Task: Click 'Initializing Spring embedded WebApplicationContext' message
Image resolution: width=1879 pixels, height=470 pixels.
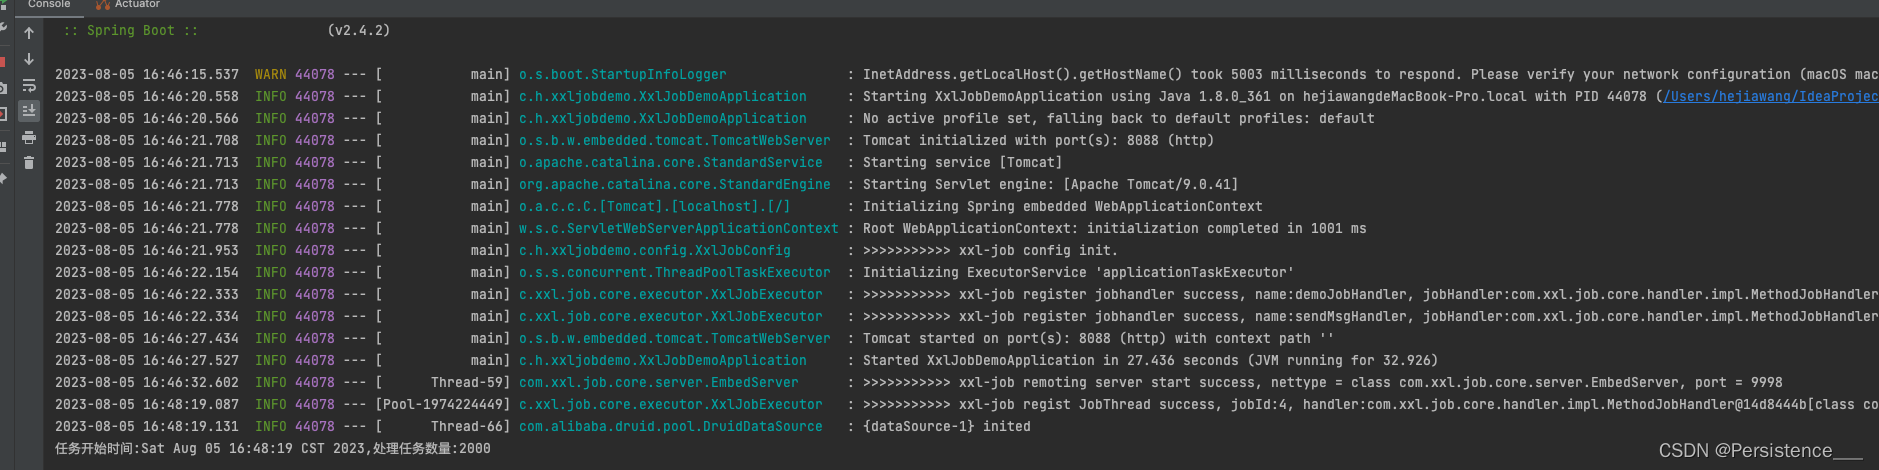Action: 1063,206
